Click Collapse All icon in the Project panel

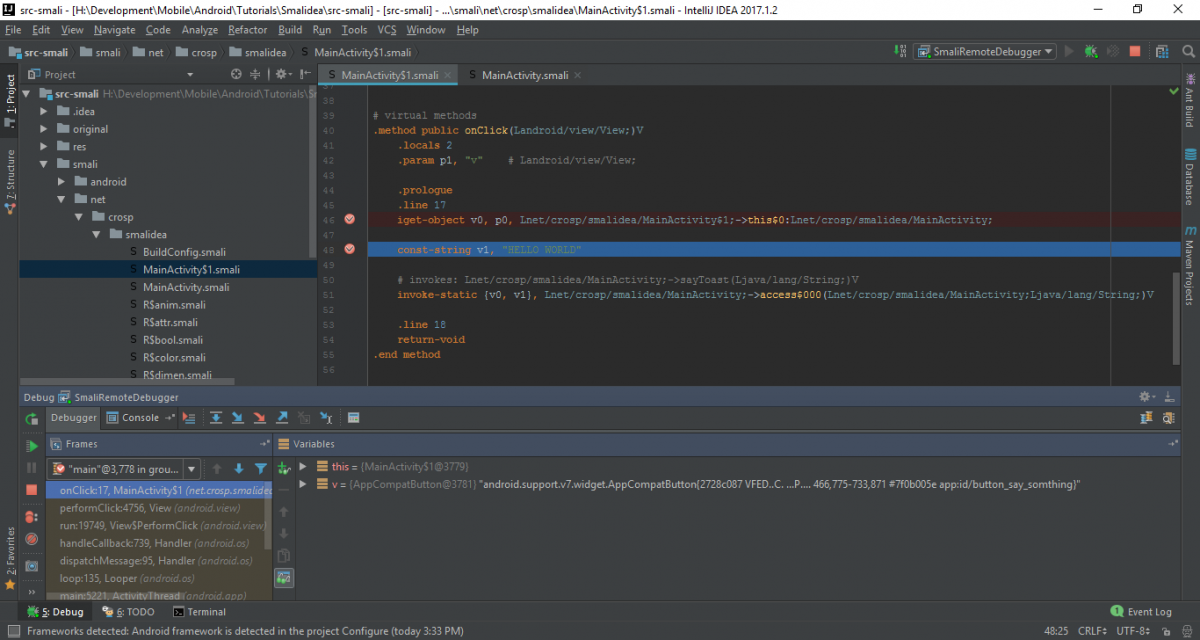[256, 74]
